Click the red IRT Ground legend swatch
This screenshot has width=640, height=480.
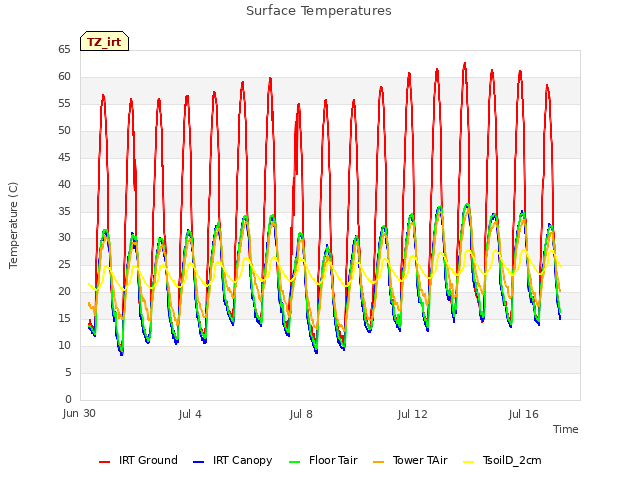pyautogui.click(x=104, y=462)
